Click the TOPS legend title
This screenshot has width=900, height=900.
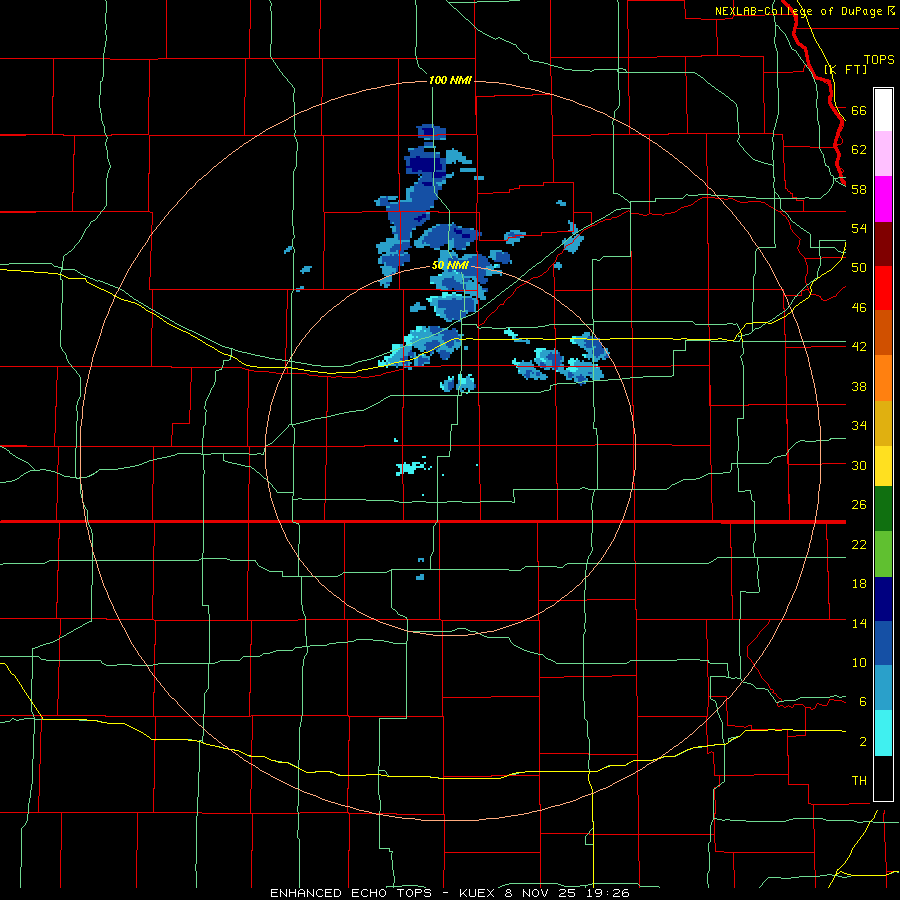point(879,59)
